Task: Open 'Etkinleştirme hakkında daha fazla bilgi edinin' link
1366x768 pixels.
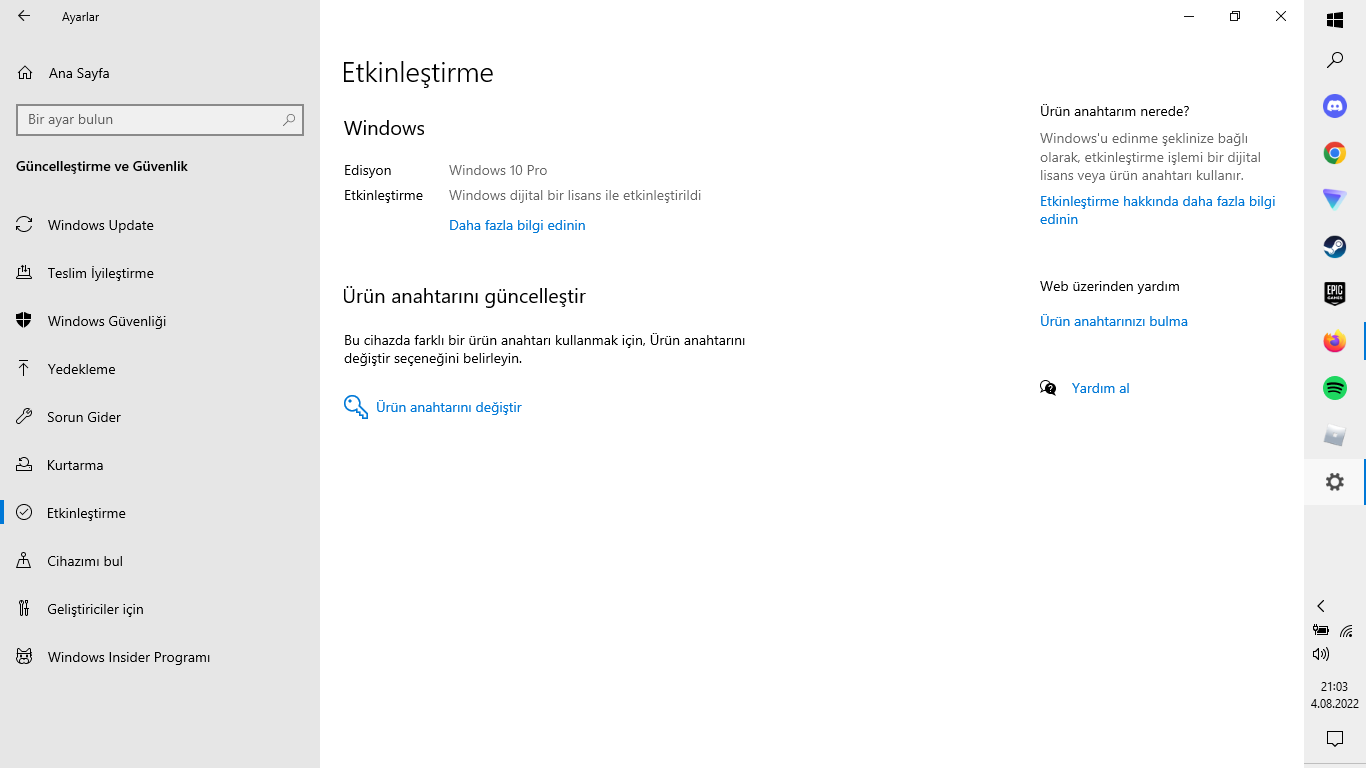Action: pyautogui.click(x=1157, y=210)
